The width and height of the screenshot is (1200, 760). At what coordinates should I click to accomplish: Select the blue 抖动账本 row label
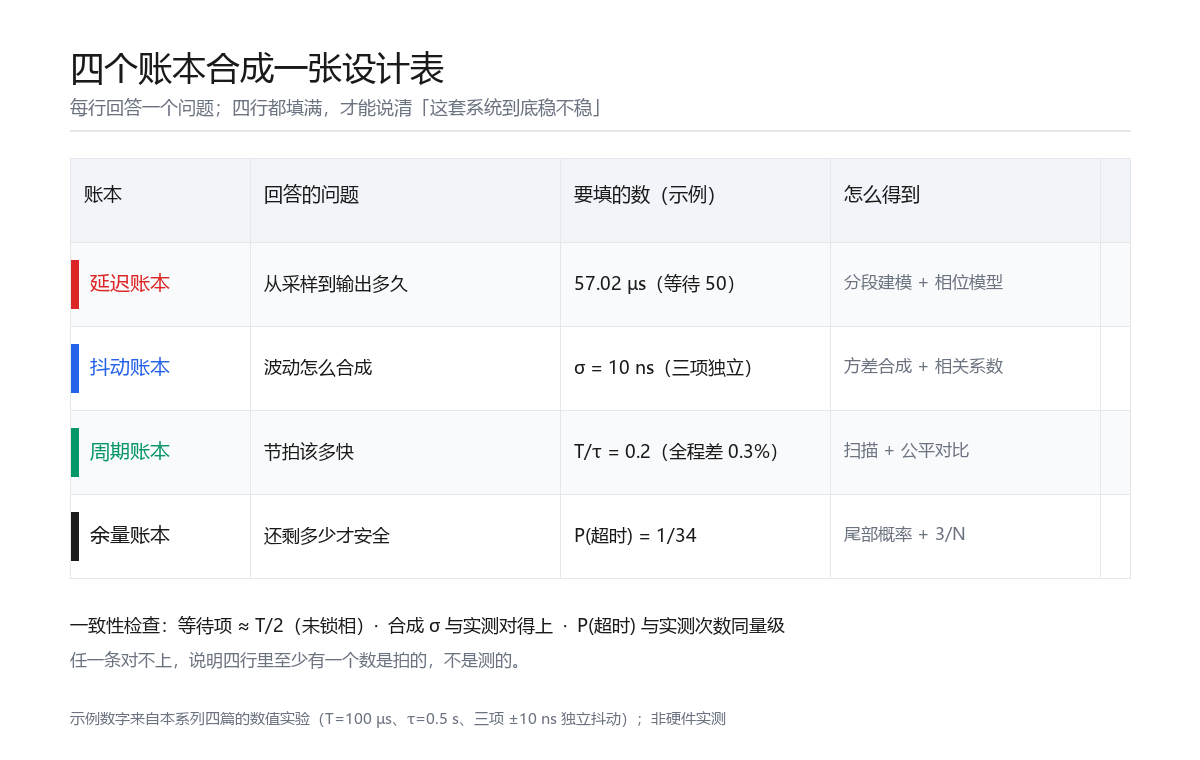130,368
